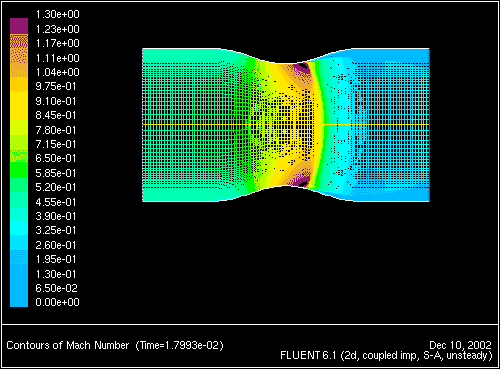Click the legend value 1.30e+00
500x369 pixels.
[x=57, y=14]
